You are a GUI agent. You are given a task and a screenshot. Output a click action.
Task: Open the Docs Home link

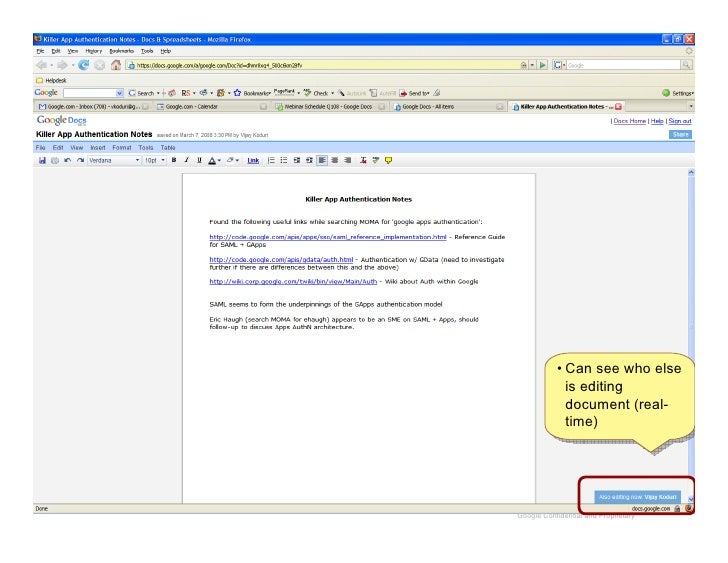630,121
